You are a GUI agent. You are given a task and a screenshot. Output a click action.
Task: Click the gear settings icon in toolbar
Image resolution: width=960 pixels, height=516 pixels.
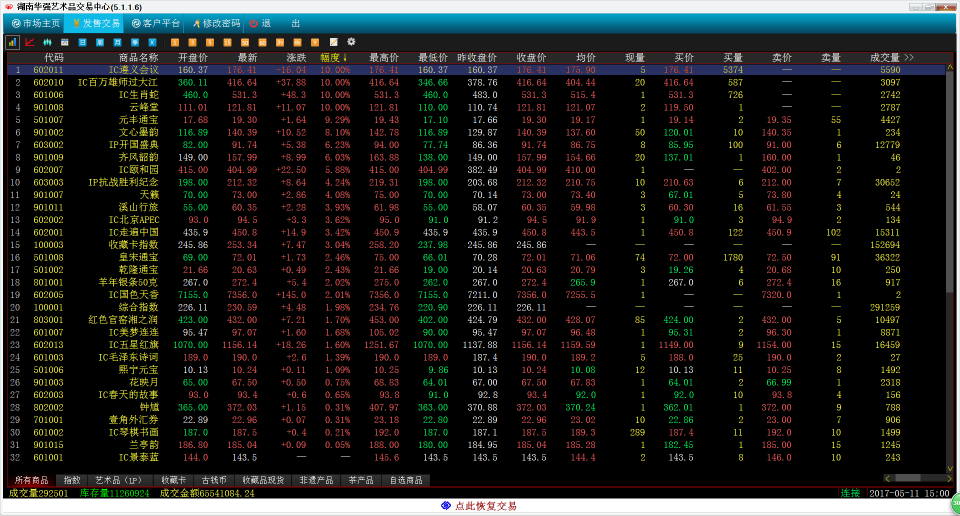pos(351,42)
